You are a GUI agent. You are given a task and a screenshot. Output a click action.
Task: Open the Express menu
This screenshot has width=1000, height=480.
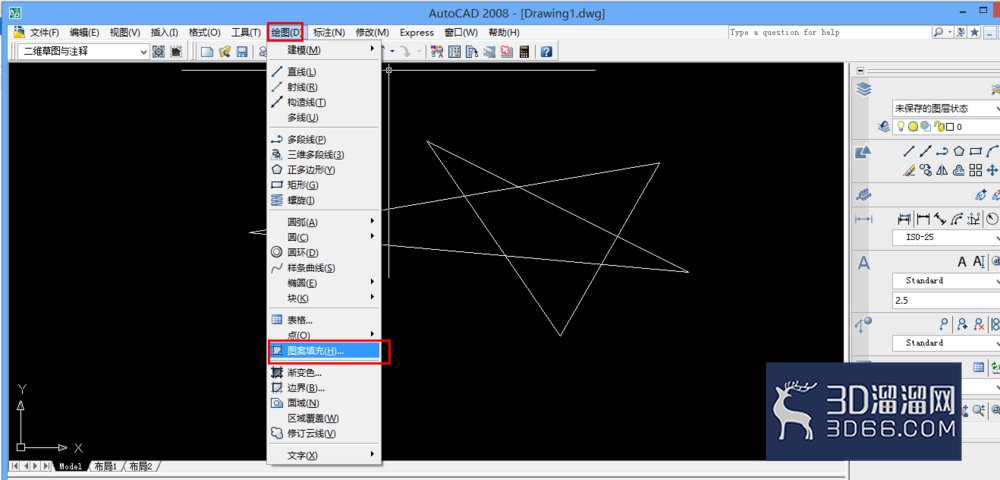click(x=416, y=33)
